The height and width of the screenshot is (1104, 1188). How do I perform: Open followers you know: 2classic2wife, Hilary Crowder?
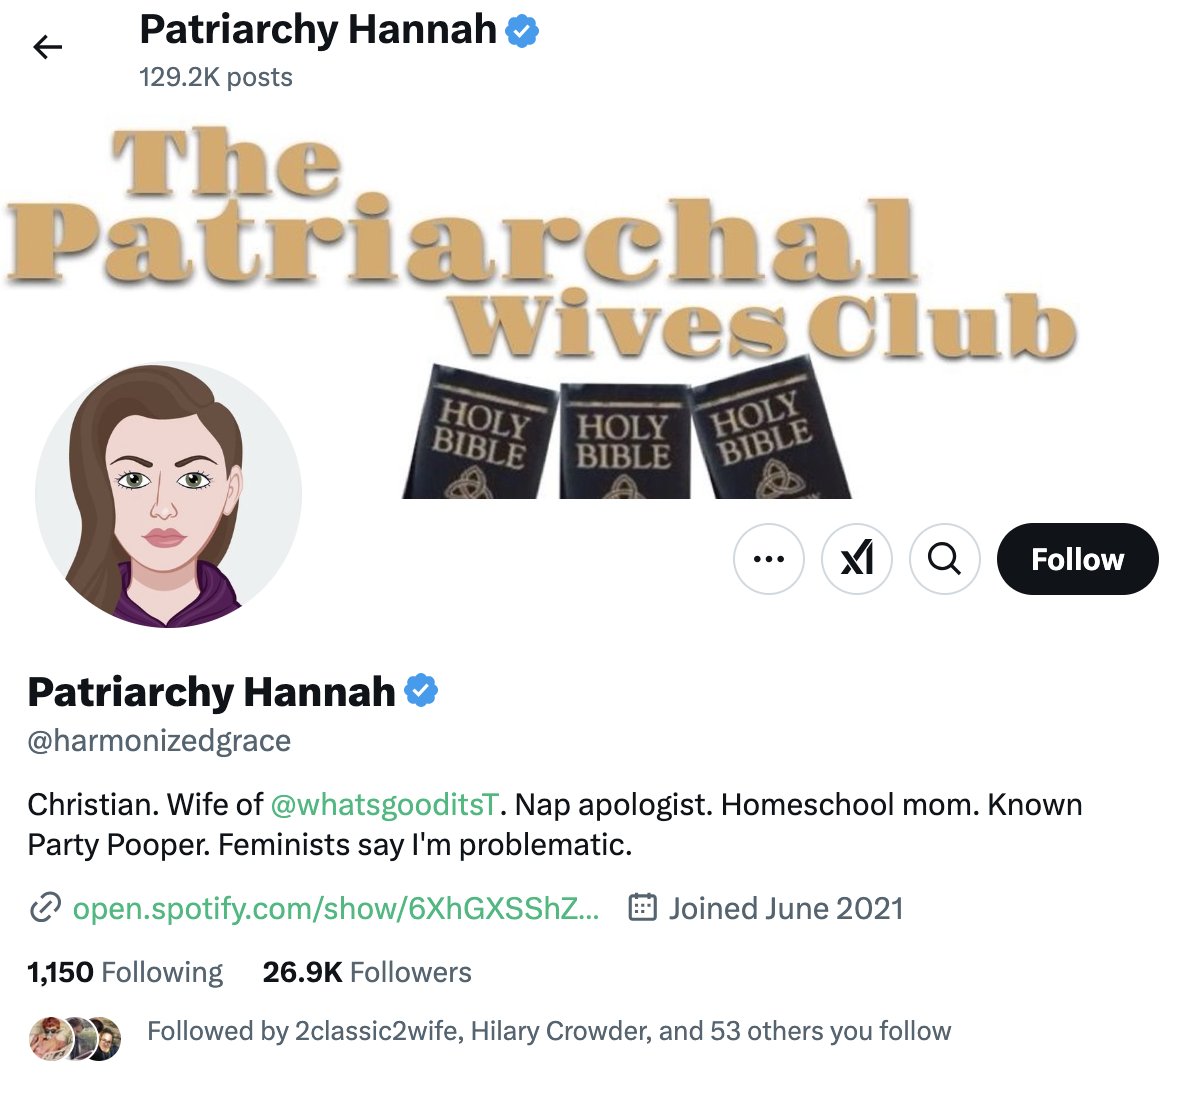549,1031
